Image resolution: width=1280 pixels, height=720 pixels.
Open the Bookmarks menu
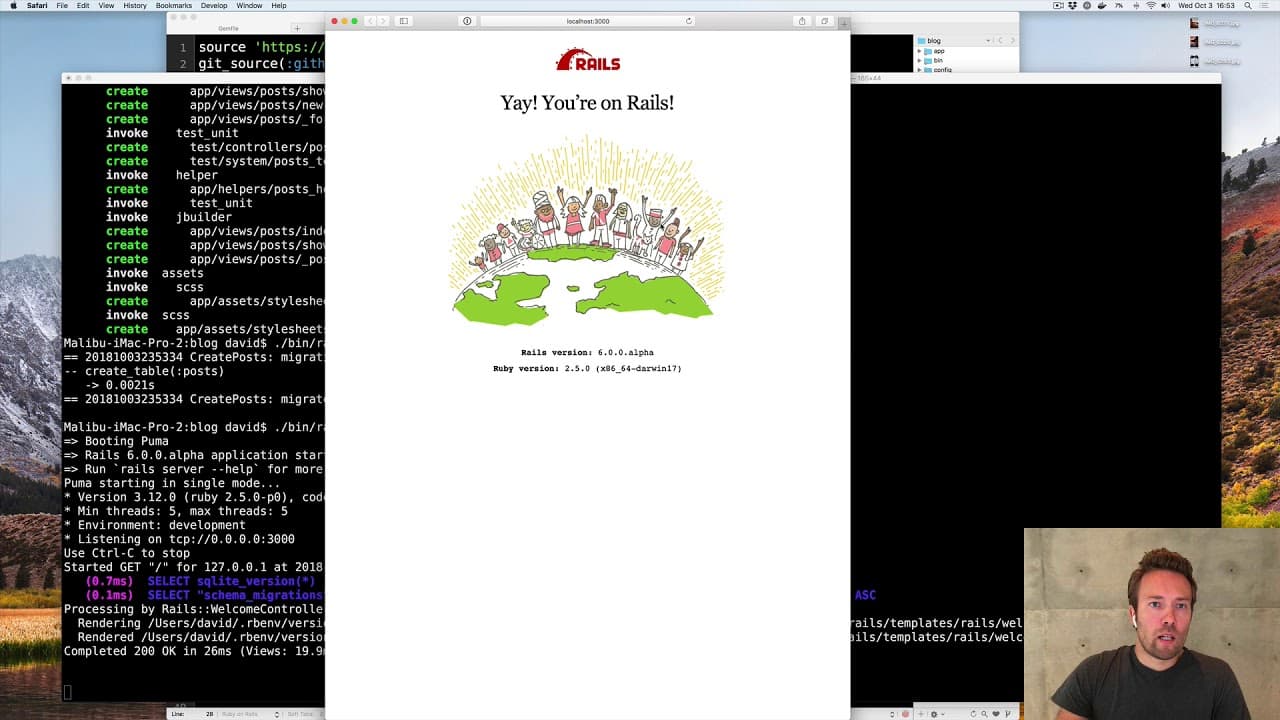tap(174, 5)
